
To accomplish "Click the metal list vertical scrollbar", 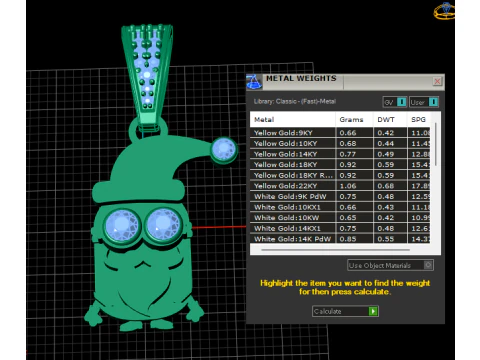I will tap(436, 144).
